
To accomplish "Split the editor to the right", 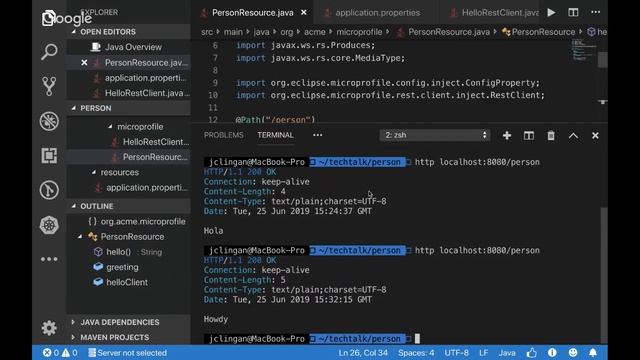I will click(573, 12).
